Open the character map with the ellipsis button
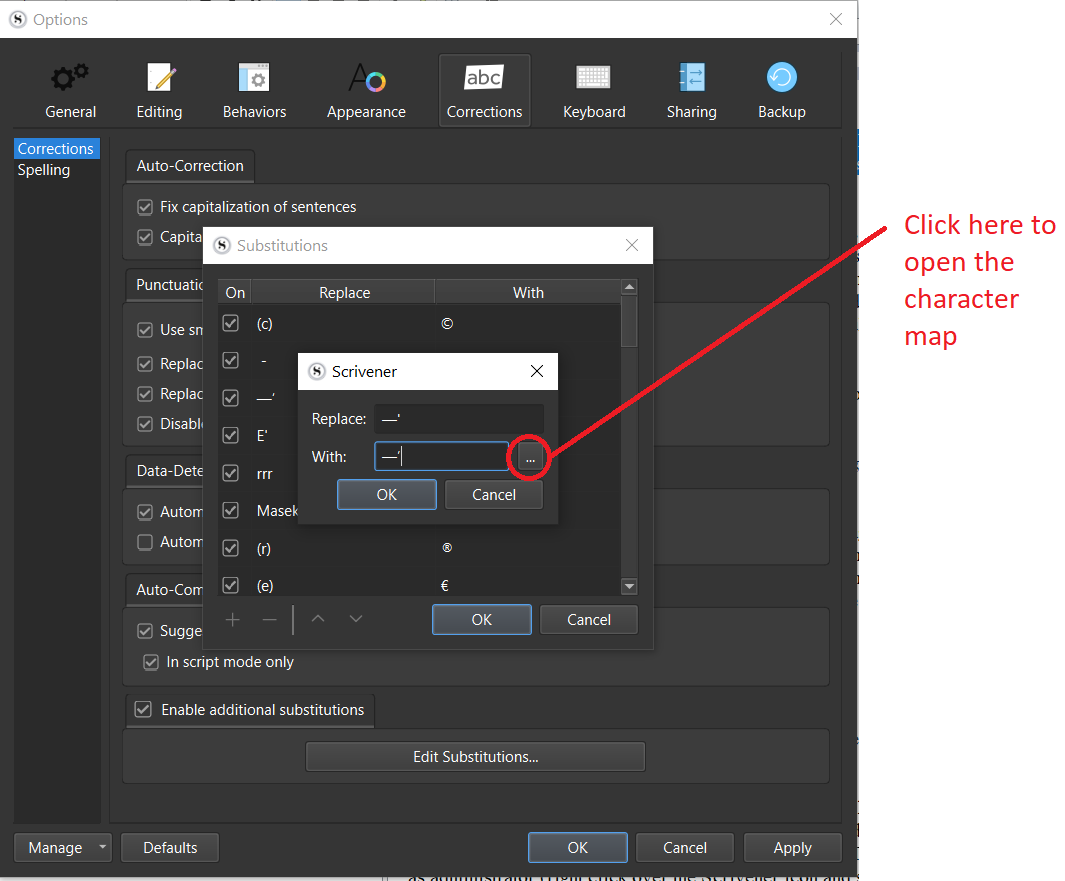This screenshot has height=881, width=1065. [530, 457]
